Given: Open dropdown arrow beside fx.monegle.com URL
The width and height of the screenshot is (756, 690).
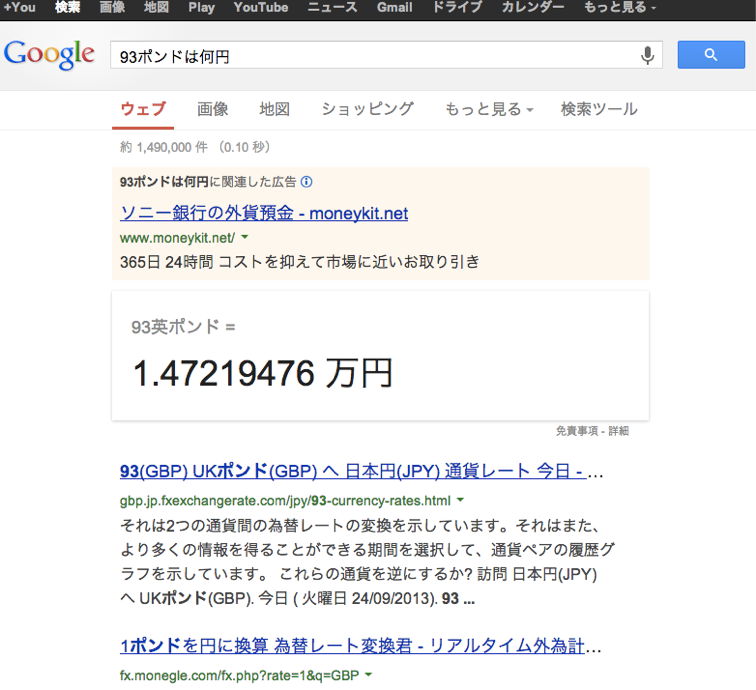Looking at the screenshot, I should [368, 675].
